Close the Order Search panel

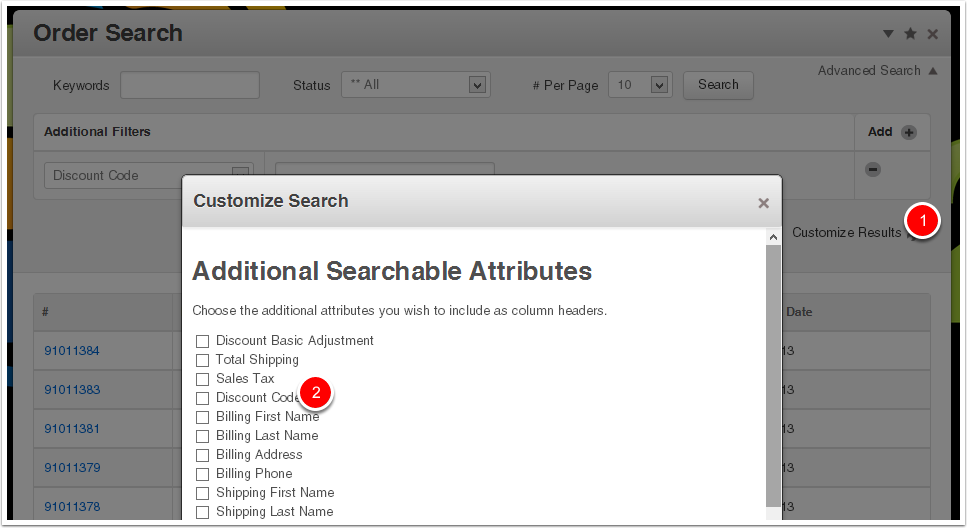932,34
